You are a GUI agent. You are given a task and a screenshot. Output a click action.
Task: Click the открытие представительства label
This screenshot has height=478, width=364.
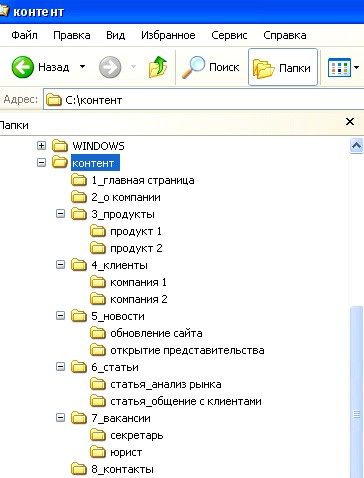click(187, 350)
